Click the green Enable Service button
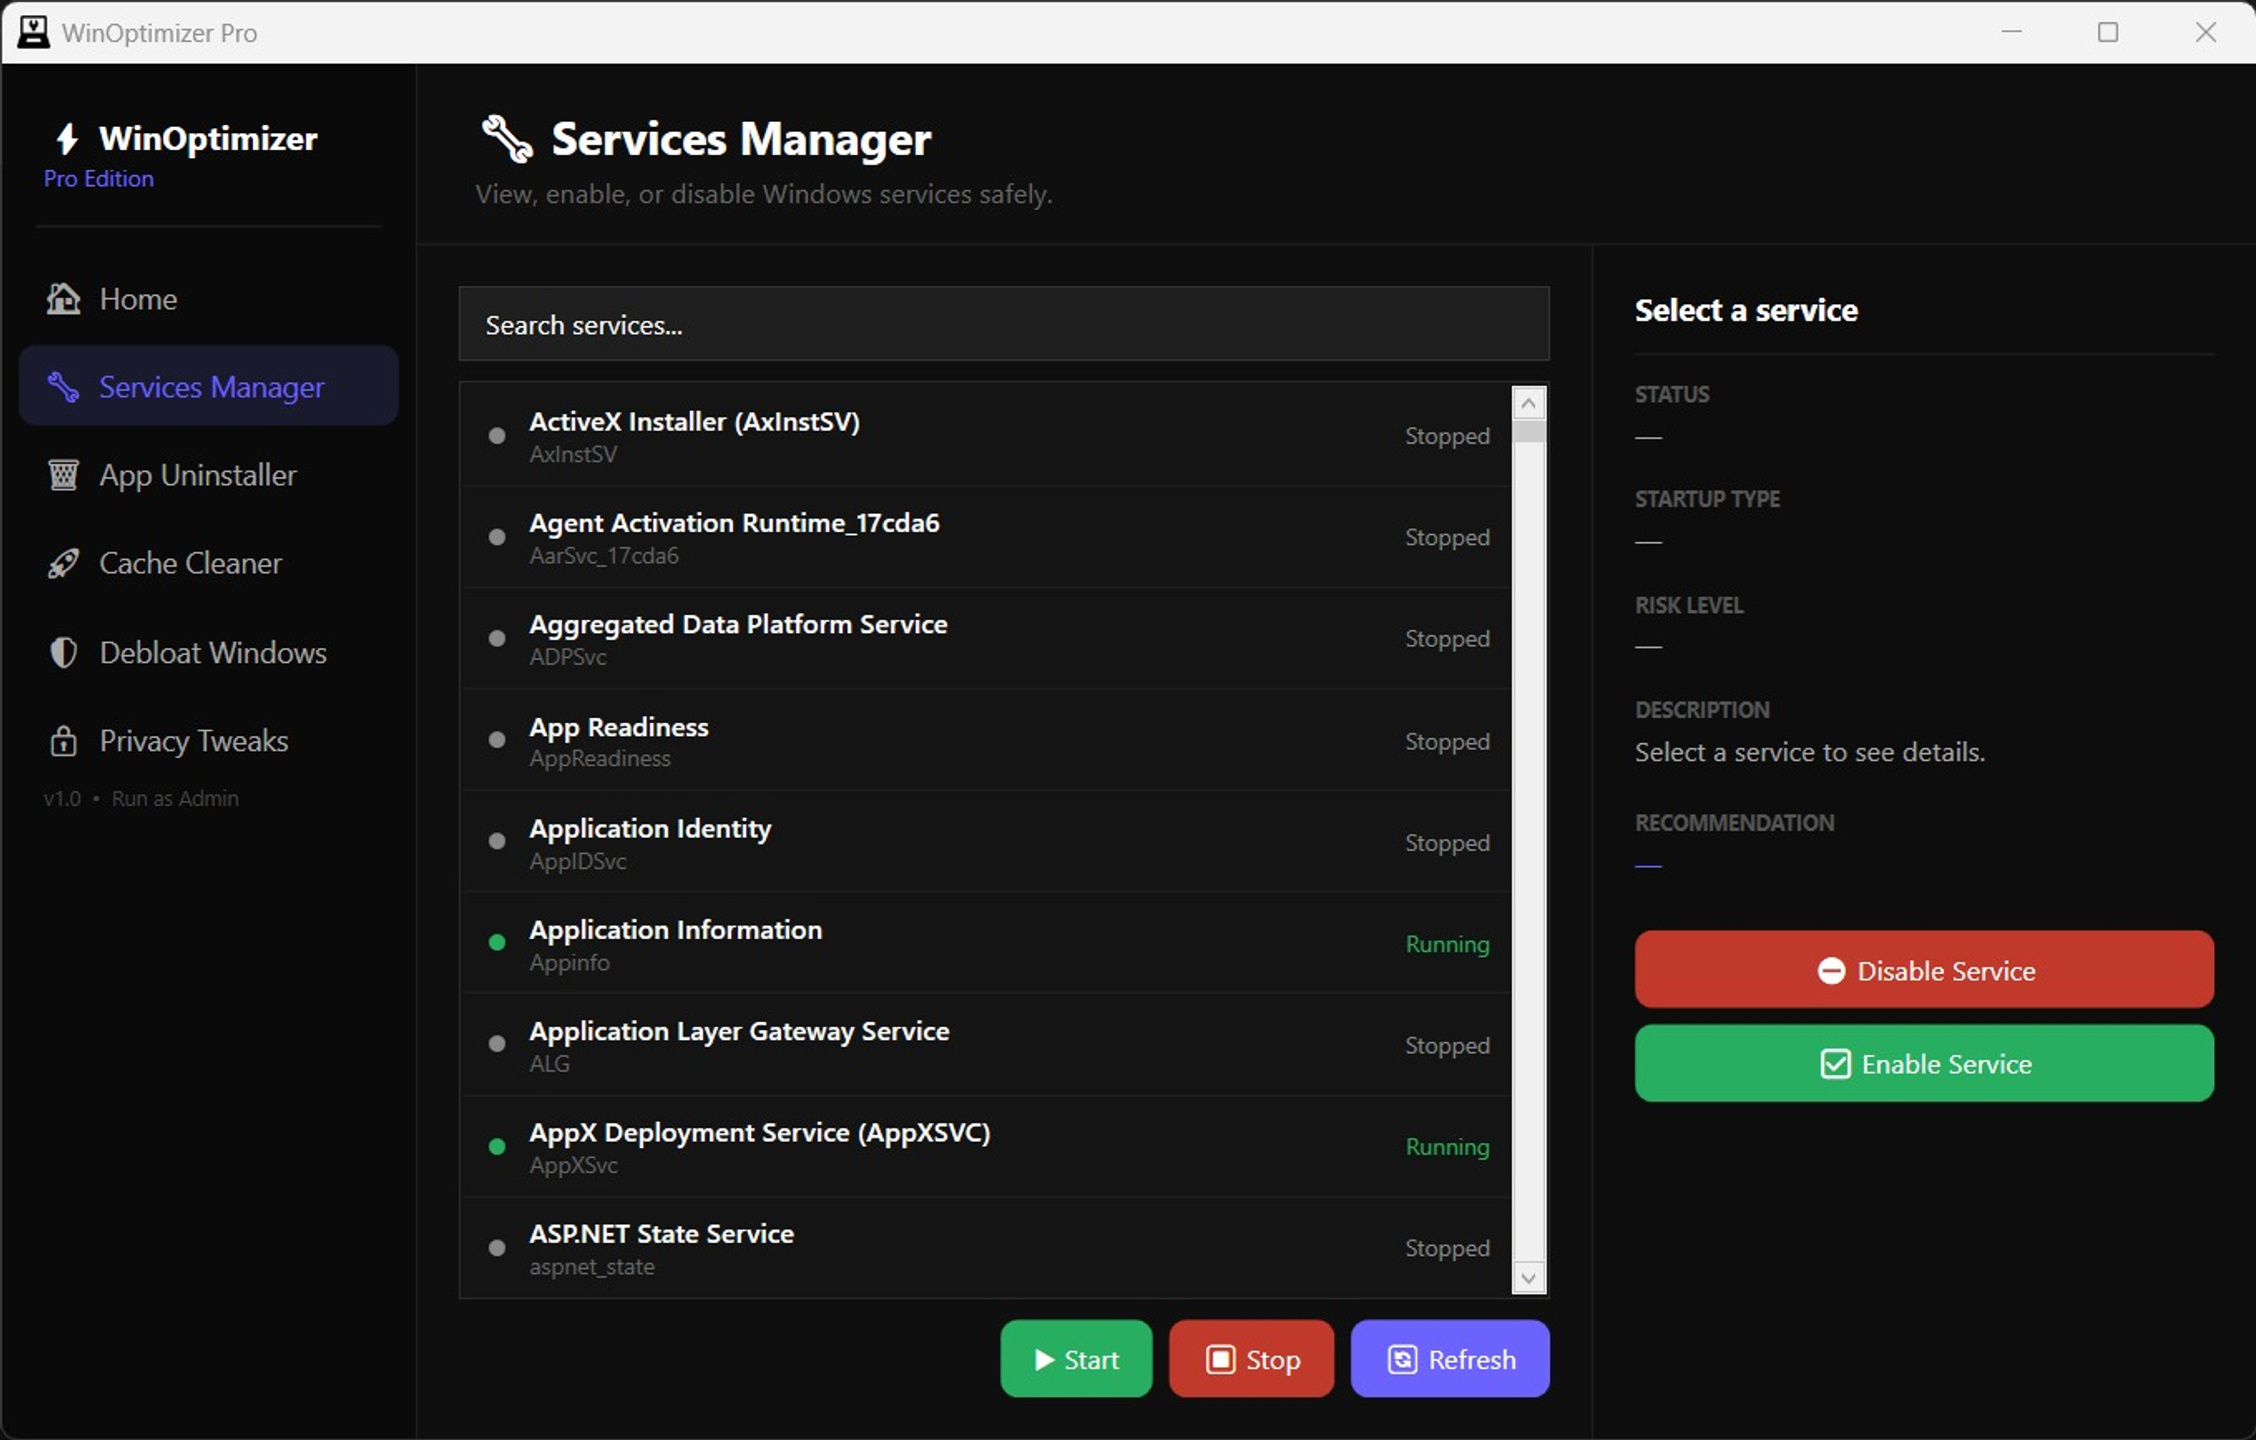The width and height of the screenshot is (2256, 1440). click(1924, 1063)
